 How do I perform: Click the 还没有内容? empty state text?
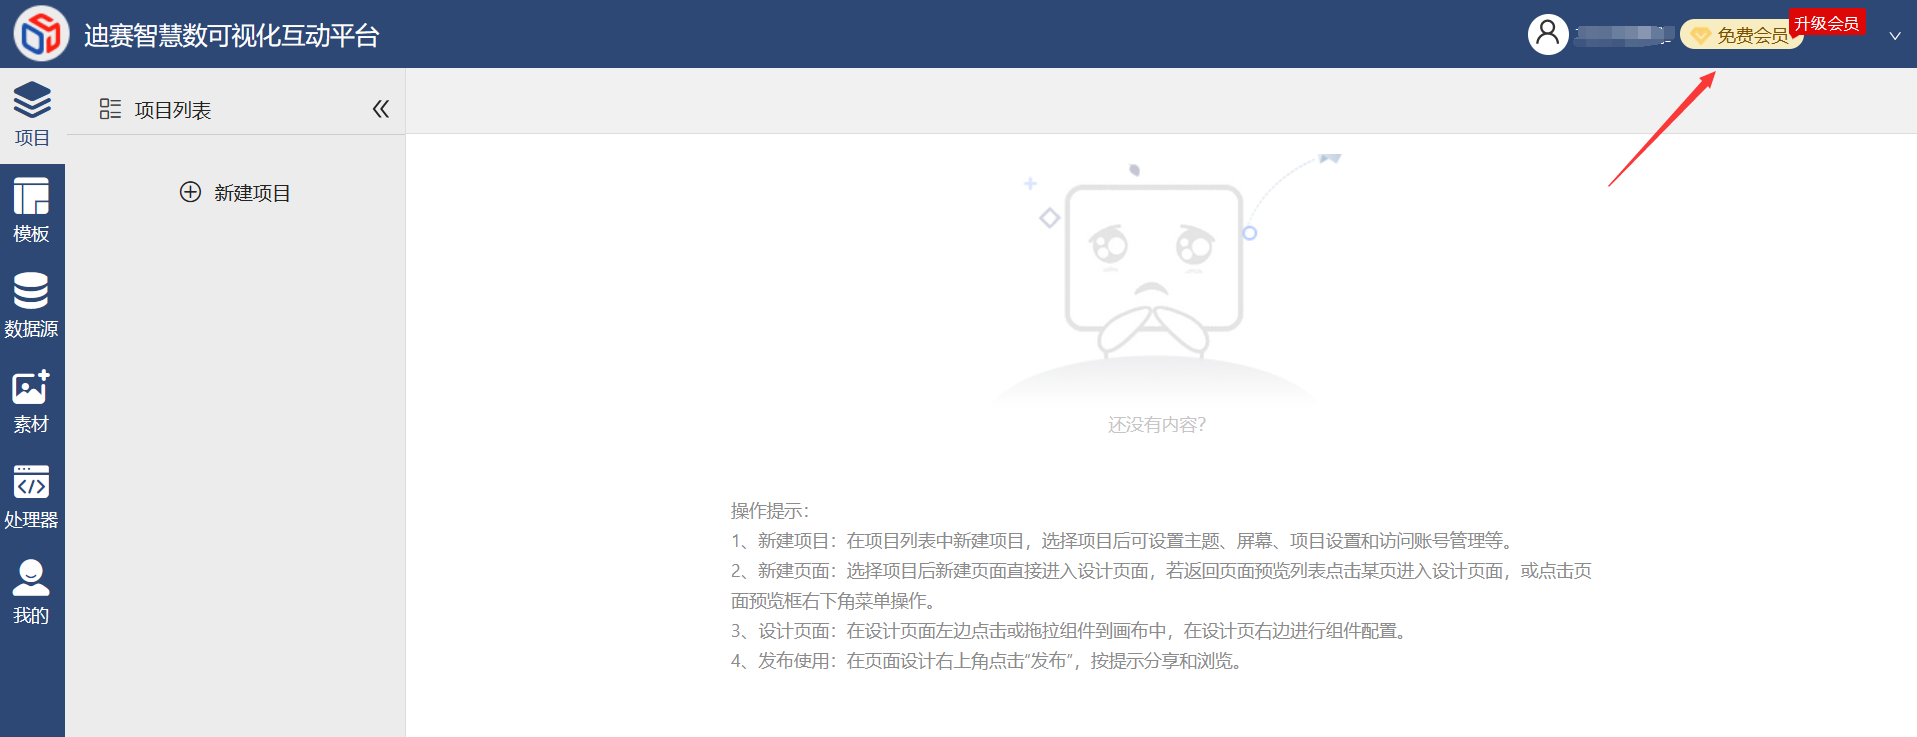tap(1157, 425)
